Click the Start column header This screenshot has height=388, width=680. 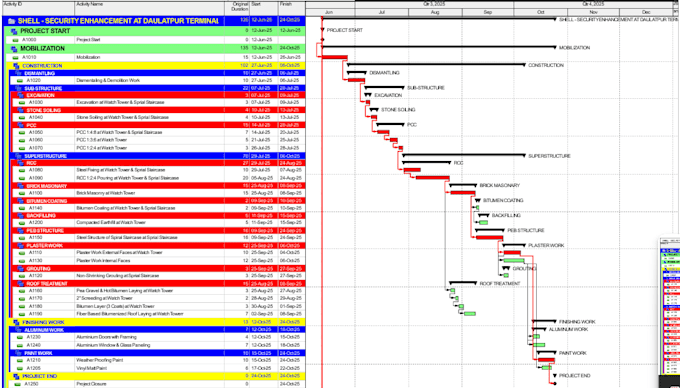coord(264,8)
